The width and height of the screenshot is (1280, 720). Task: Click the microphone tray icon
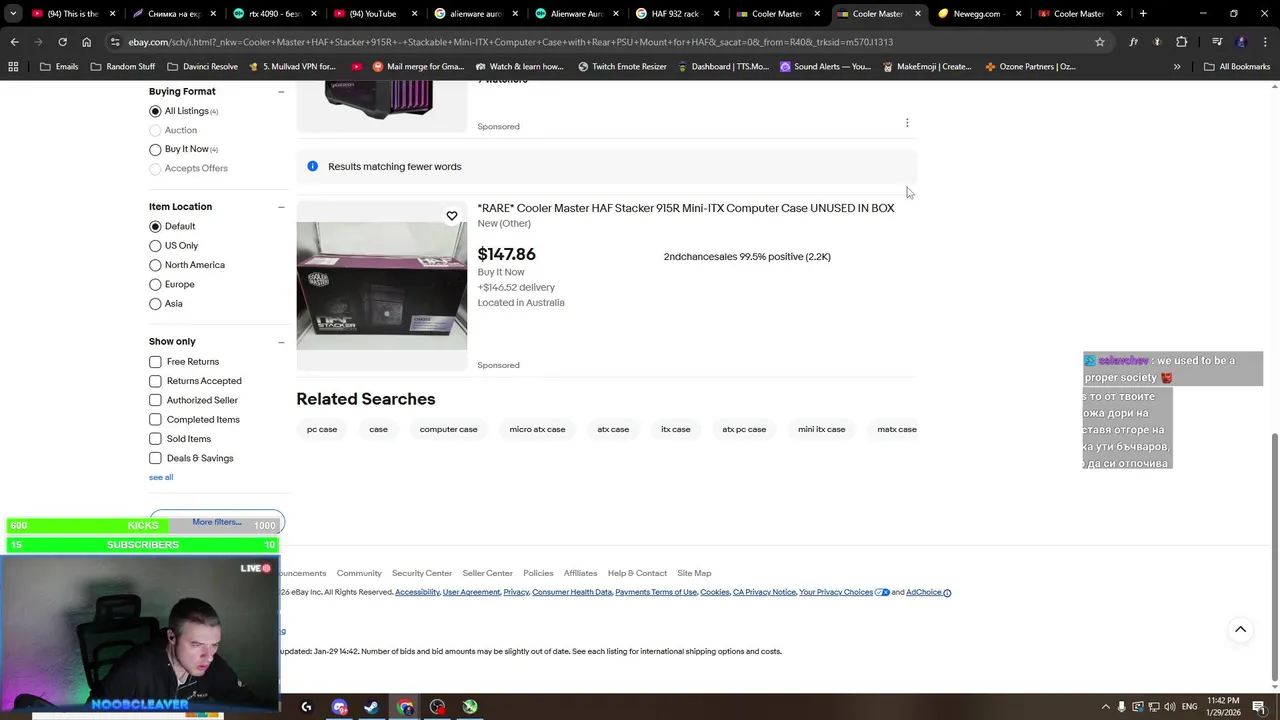pyautogui.click(x=1121, y=707)
